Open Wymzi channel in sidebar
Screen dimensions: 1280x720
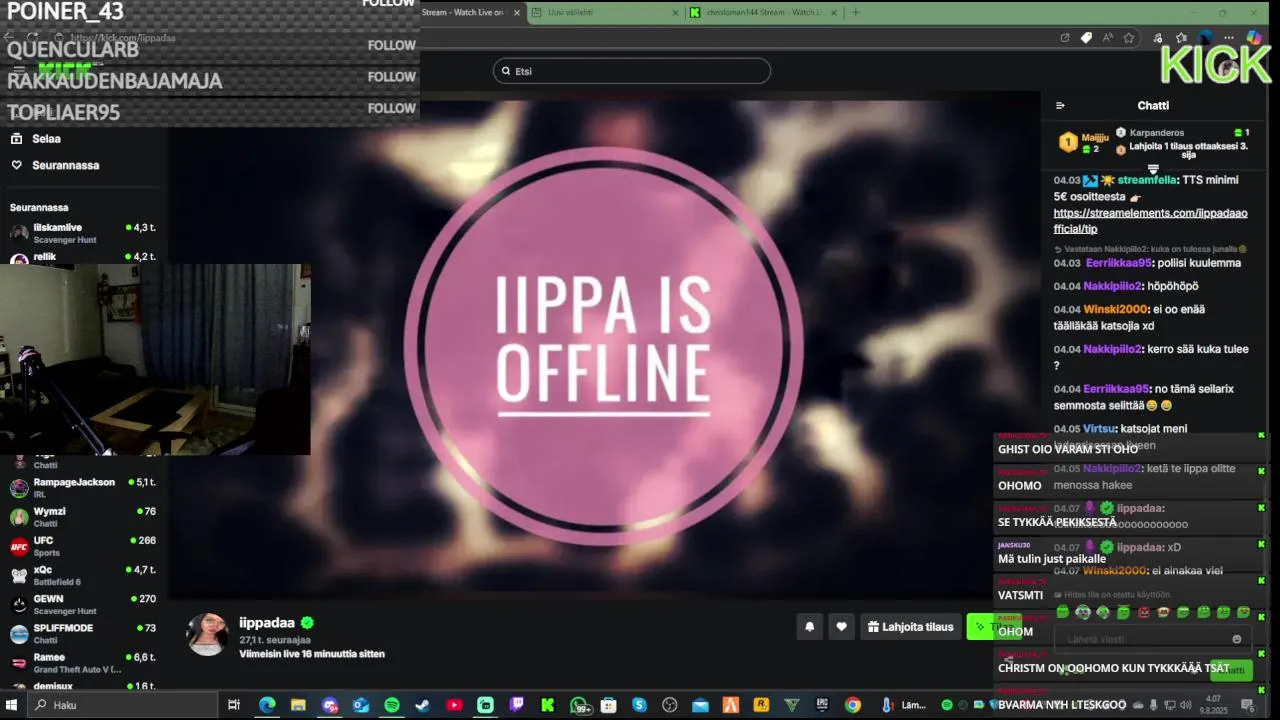[83, 517]
